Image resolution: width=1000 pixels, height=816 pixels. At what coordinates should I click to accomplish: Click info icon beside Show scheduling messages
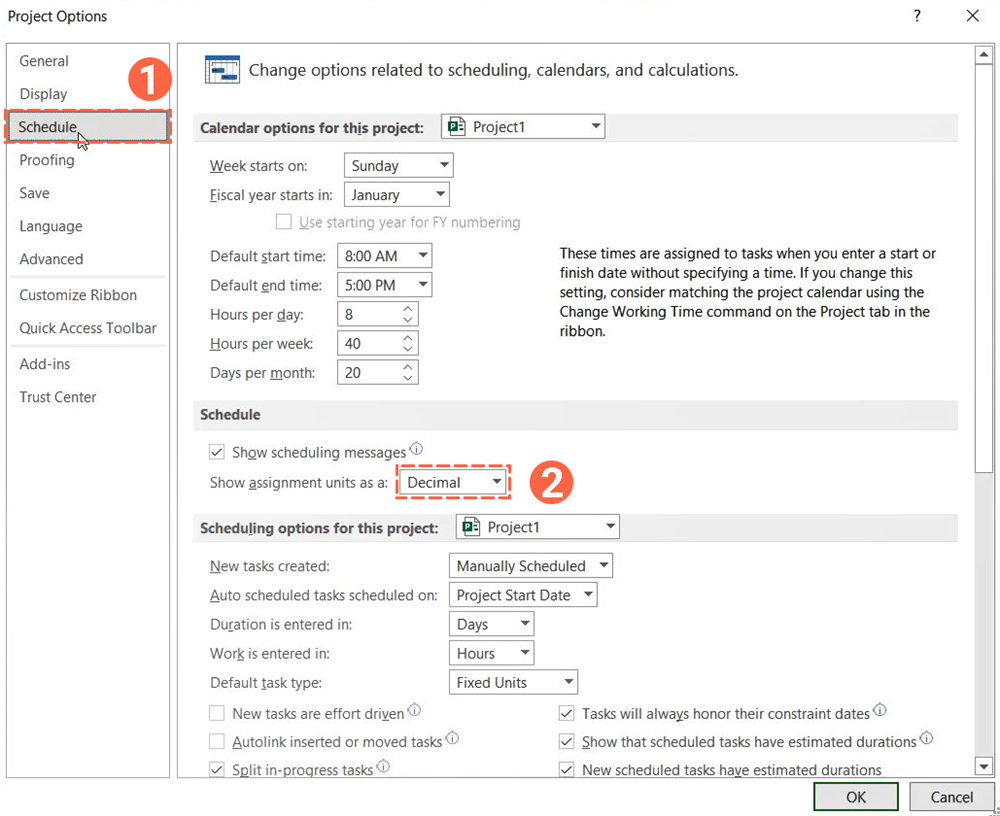click(416, 448)
